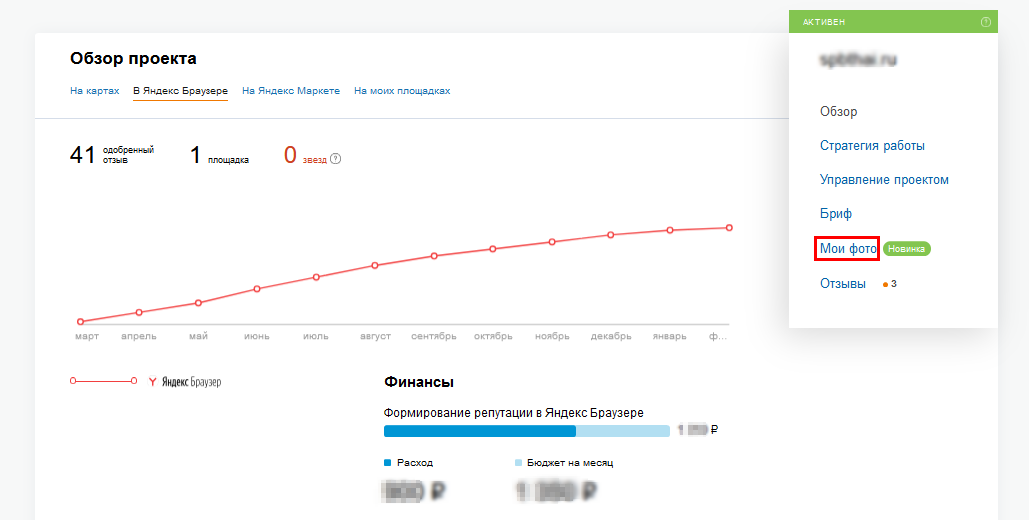Click the май data point
Image resolution: width=1029 pixels, height=520 pixels.
click(198, 303)
